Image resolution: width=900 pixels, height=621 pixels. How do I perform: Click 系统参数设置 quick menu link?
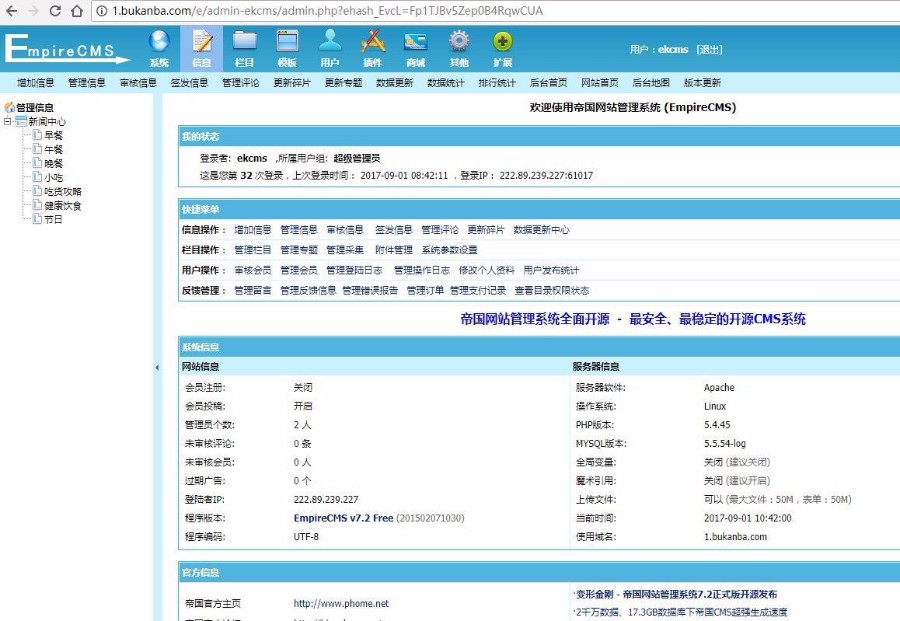coord(449,250)
